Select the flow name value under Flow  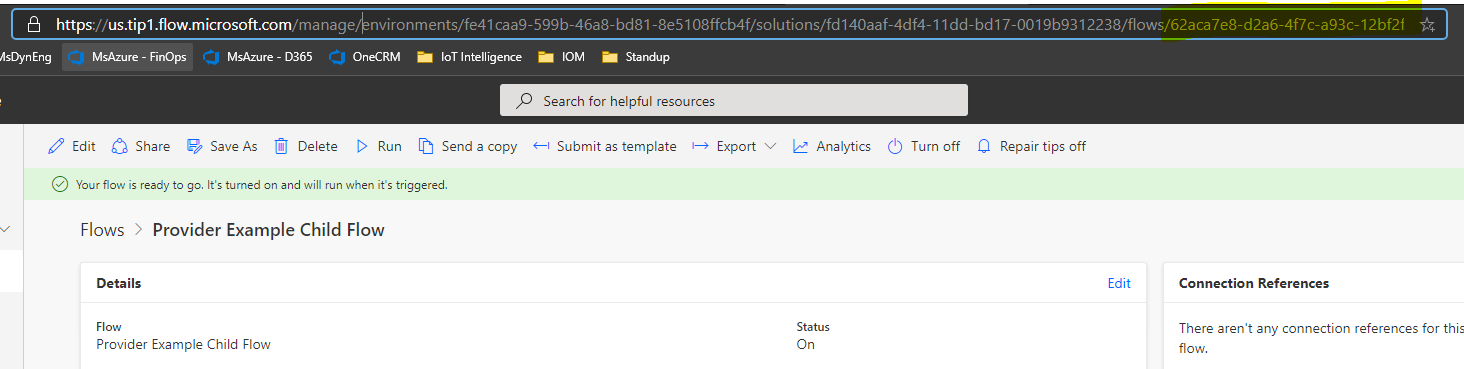pyautogui.click(x=183, y=344)
